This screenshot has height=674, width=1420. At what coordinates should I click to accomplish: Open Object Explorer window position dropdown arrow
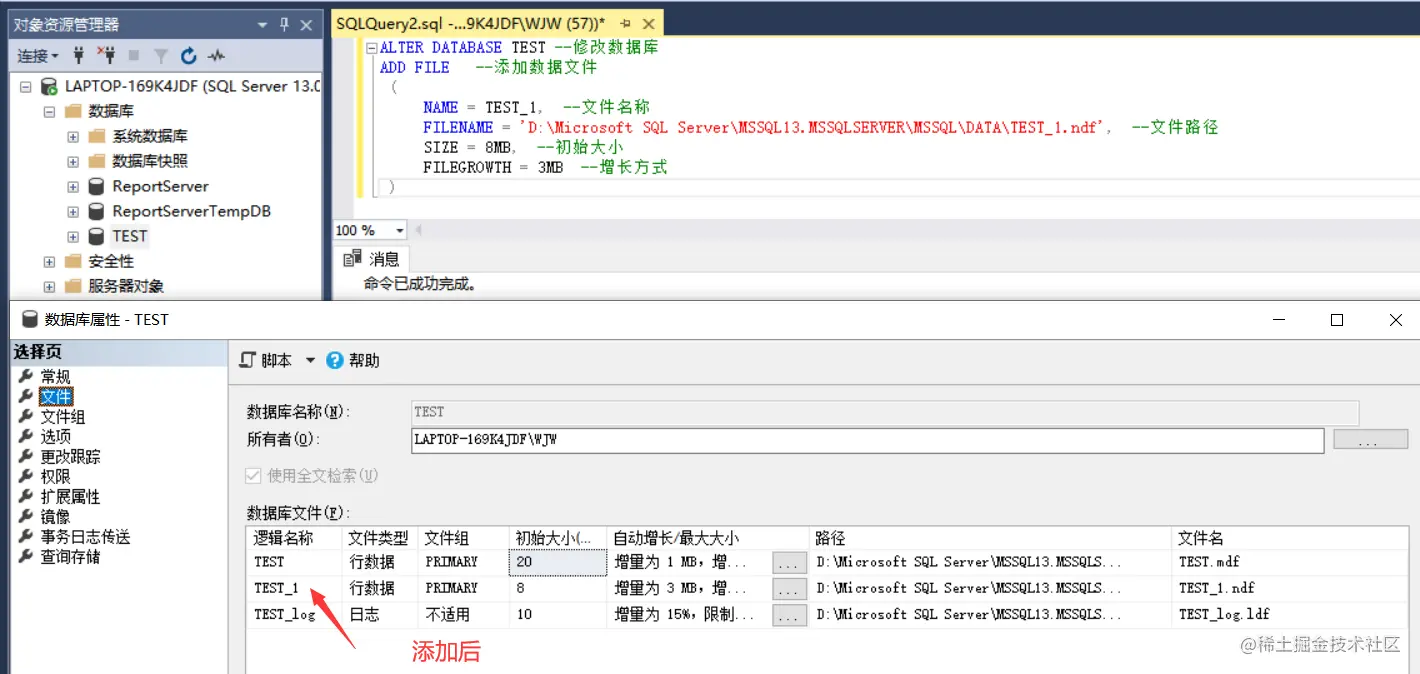[x=262, y=24]
